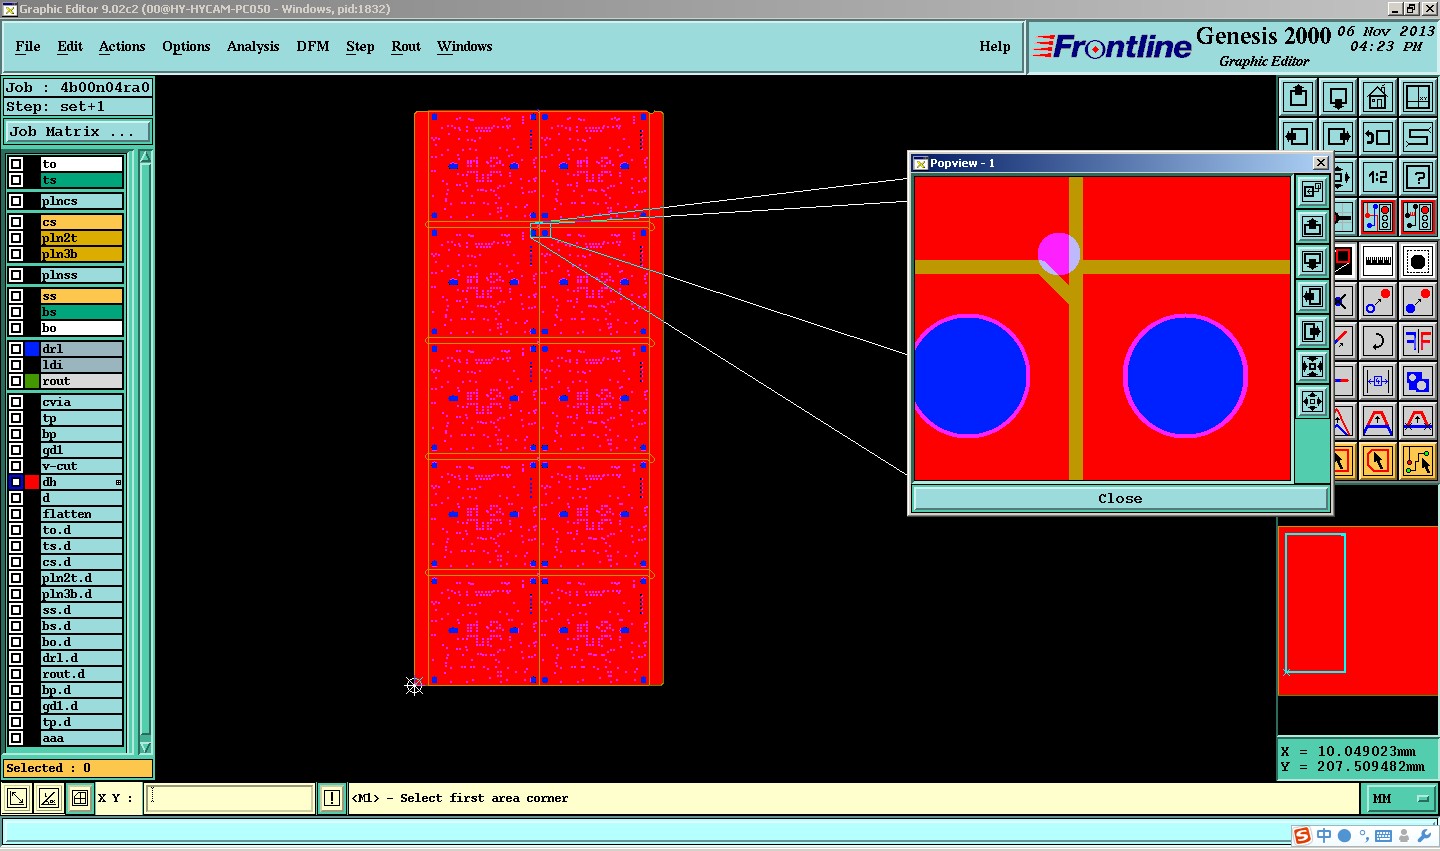The width and height of the screenshot is (1440, 851).
Task: Click the XY coordinate input field
Action: (x=230, y=798)
